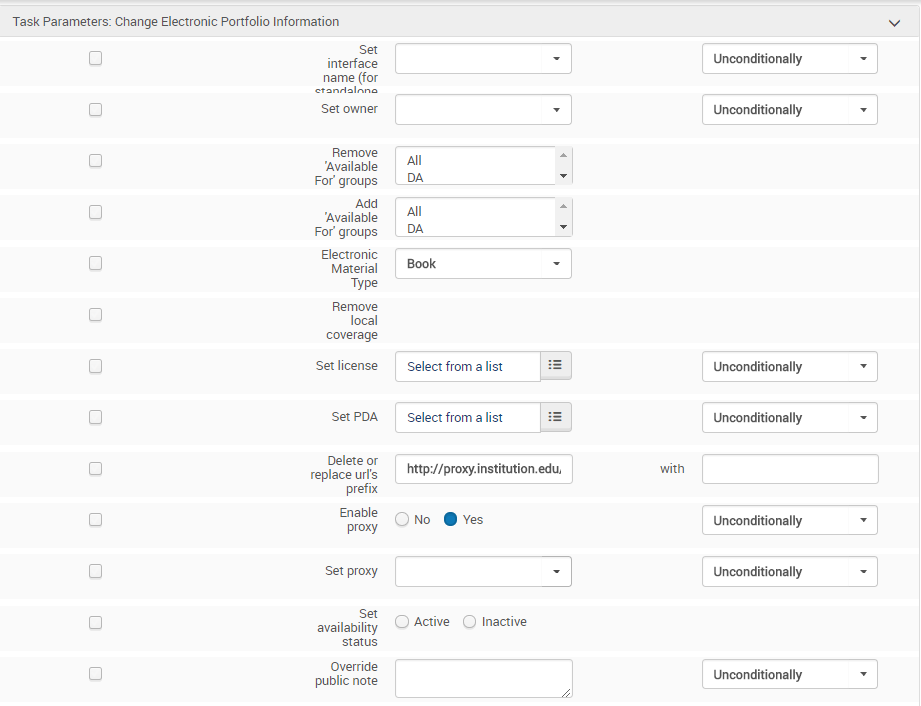Open the Set license list picker icon
Screen dimensions: 921x706
[x=555, y=366]
